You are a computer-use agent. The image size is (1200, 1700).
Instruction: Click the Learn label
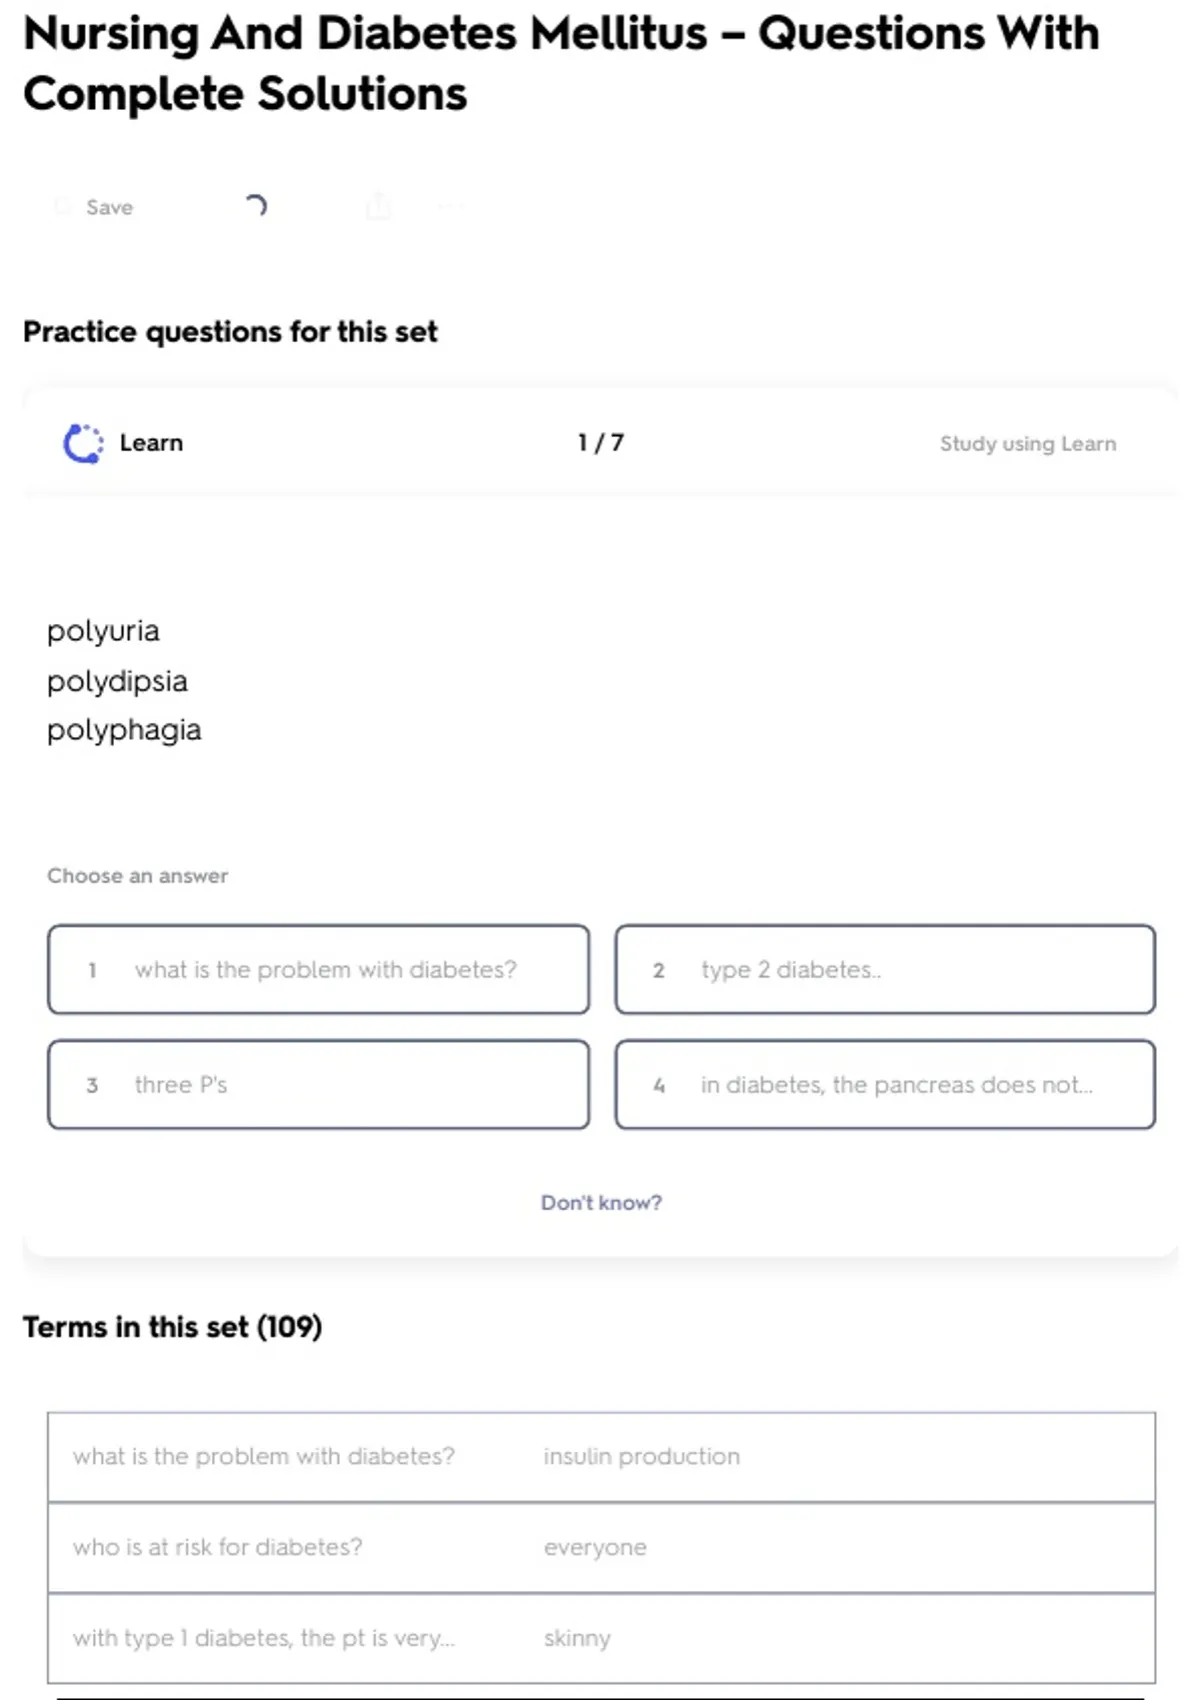tap(151, 443)
